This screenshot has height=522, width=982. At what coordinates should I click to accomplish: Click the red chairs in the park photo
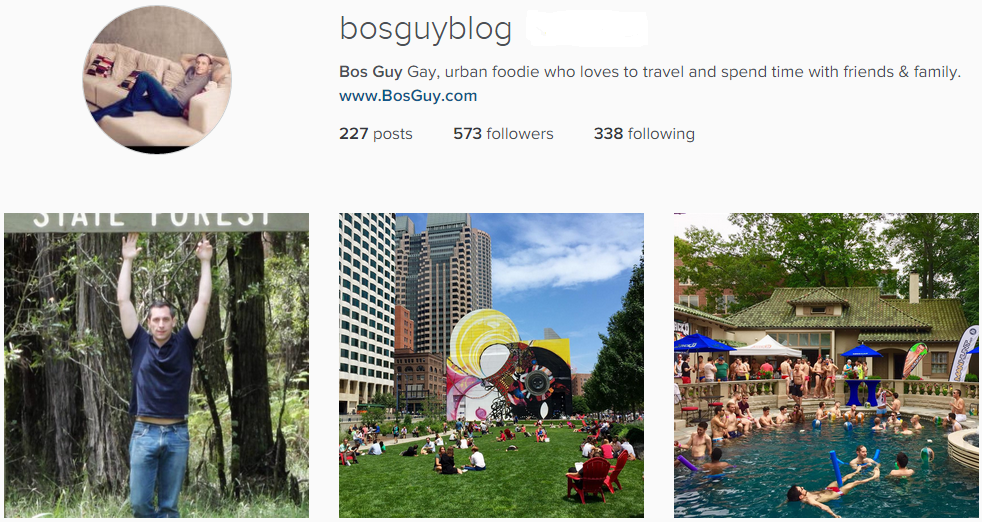(597, 478)
